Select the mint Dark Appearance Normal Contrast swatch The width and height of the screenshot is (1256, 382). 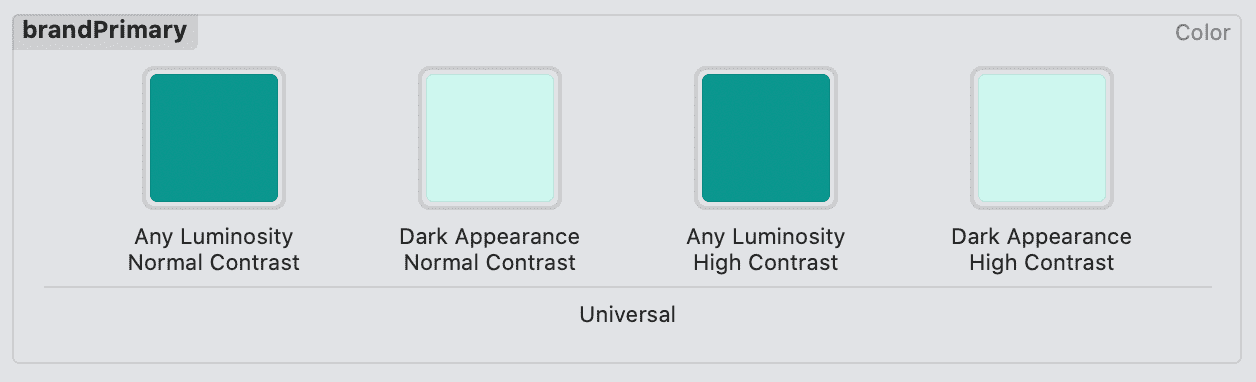coord(490,138)
